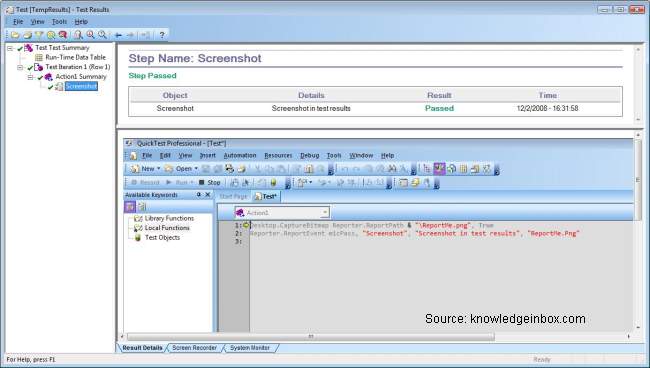Click the time cell 12/2/2008 - 16:31:58
The height and width of the screenshot is (368, 650).
pos(547,109)
